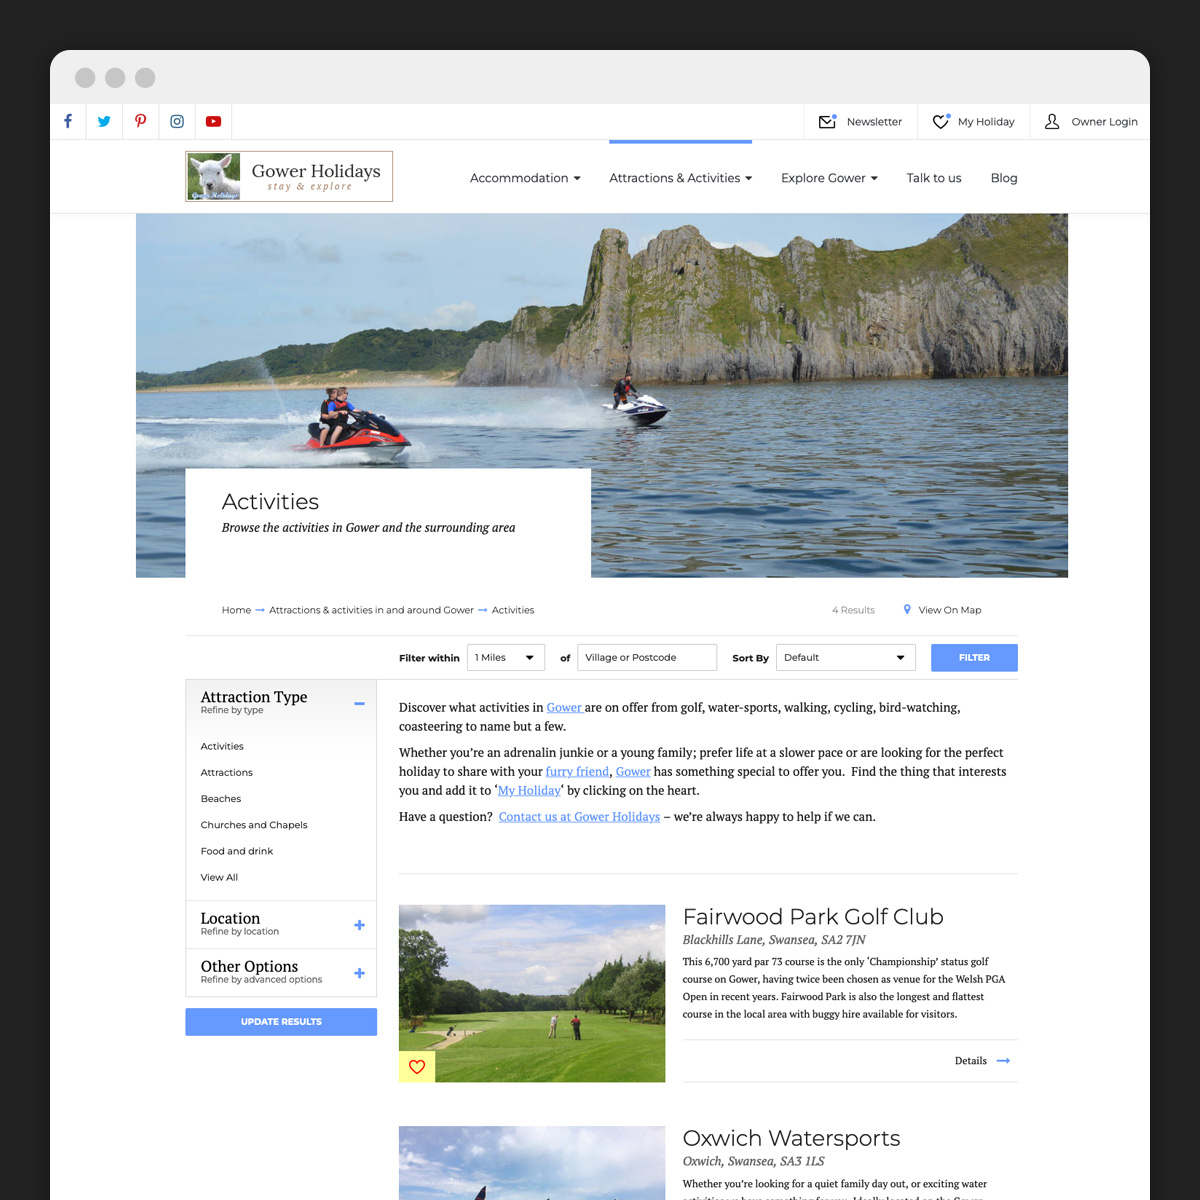This screenshot has width=1200, height=1200.
Task: Click the '4 Results' count text
Action: (x=853, y=610)
